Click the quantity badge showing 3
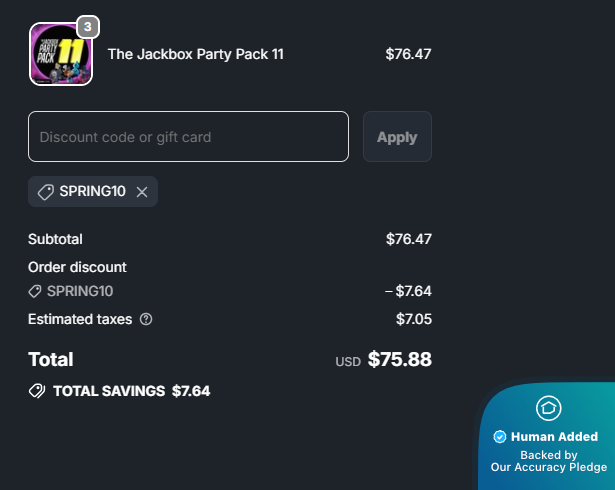The height and width of the screenshot is (490, 615). tap(88, 26)
